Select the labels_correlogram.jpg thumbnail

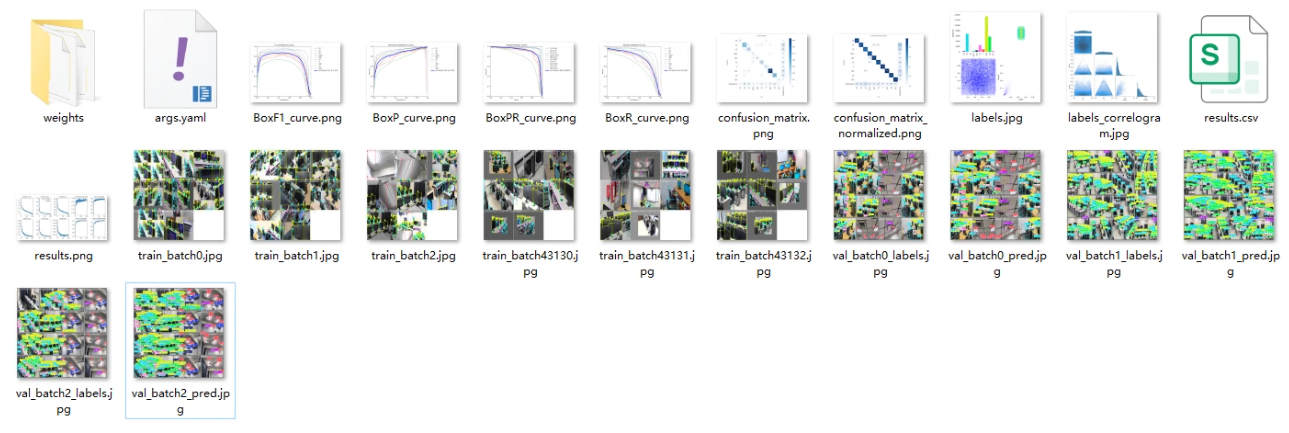coord(1113,58)
